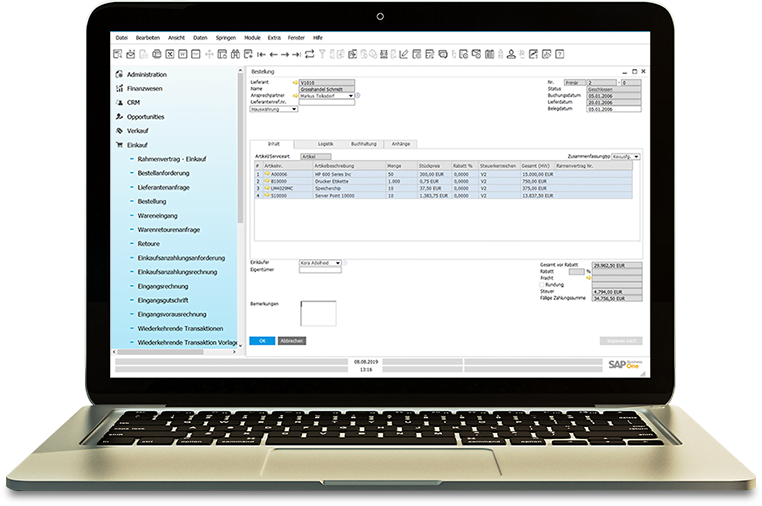This screenshot has width=762, height=506.
Task: Go to last data record arrow
Action: coord(296,54)
